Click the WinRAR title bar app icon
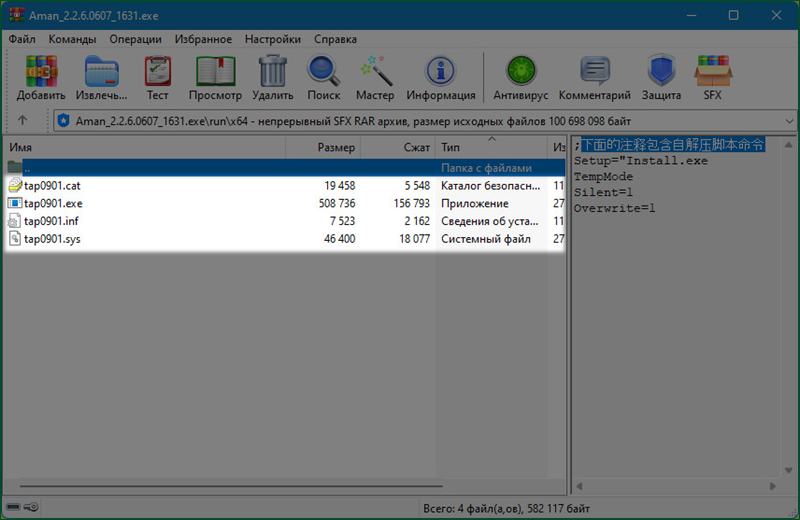 pos(16,15)
